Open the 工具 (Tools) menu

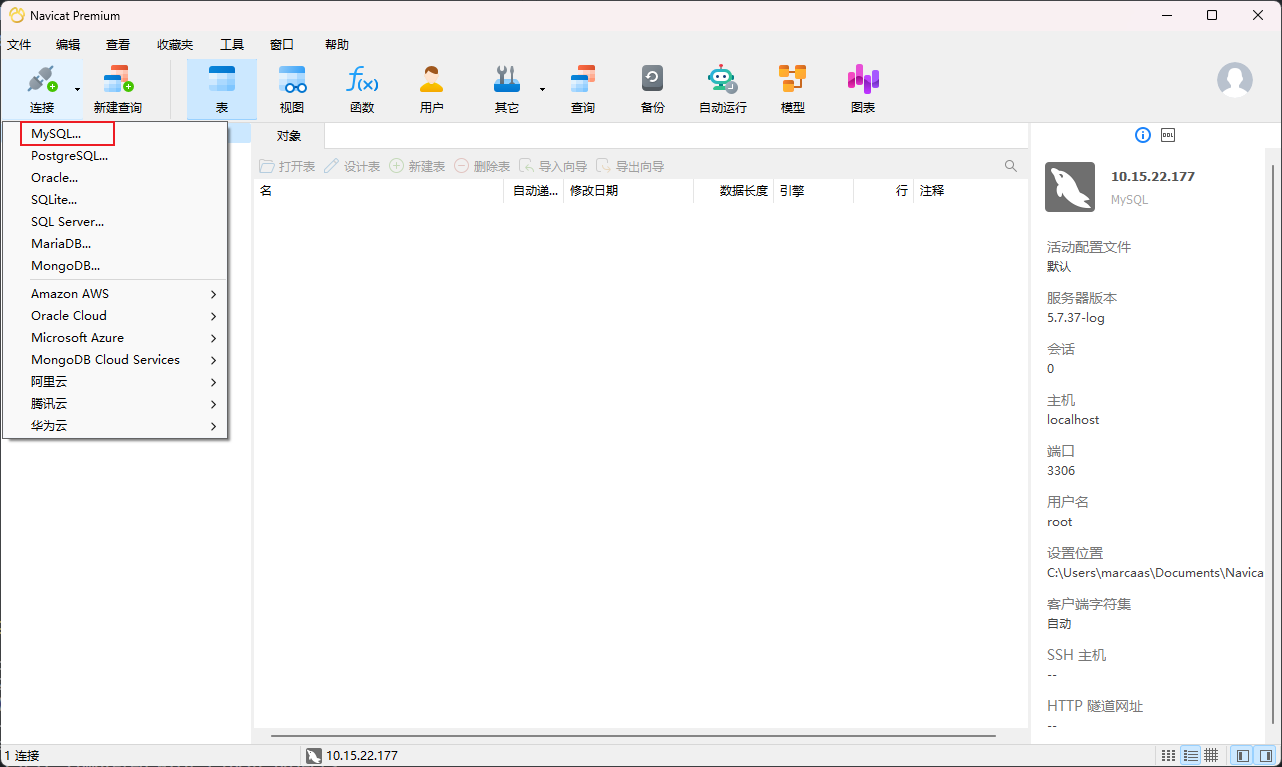(232, 45)
